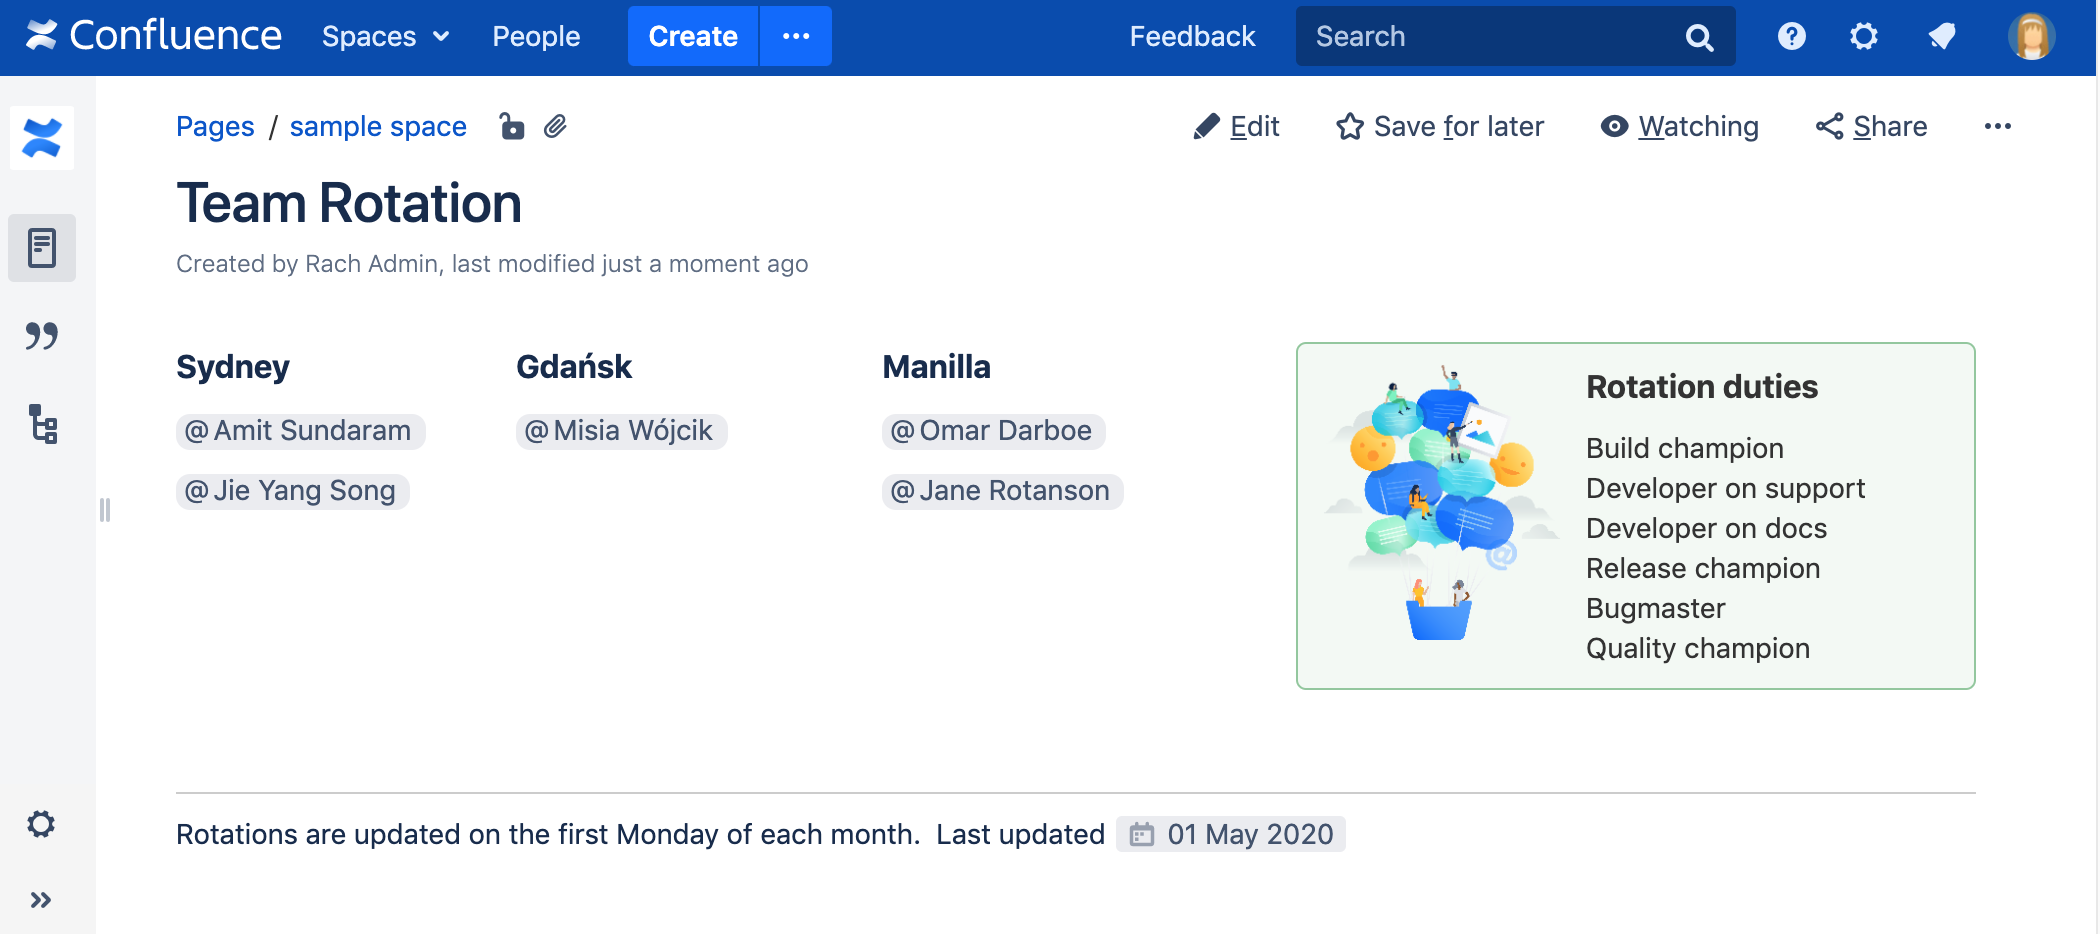Viewport: 2100px width, 934px height.
Task: Open the attachments paperclip icon
Action: 556,127
